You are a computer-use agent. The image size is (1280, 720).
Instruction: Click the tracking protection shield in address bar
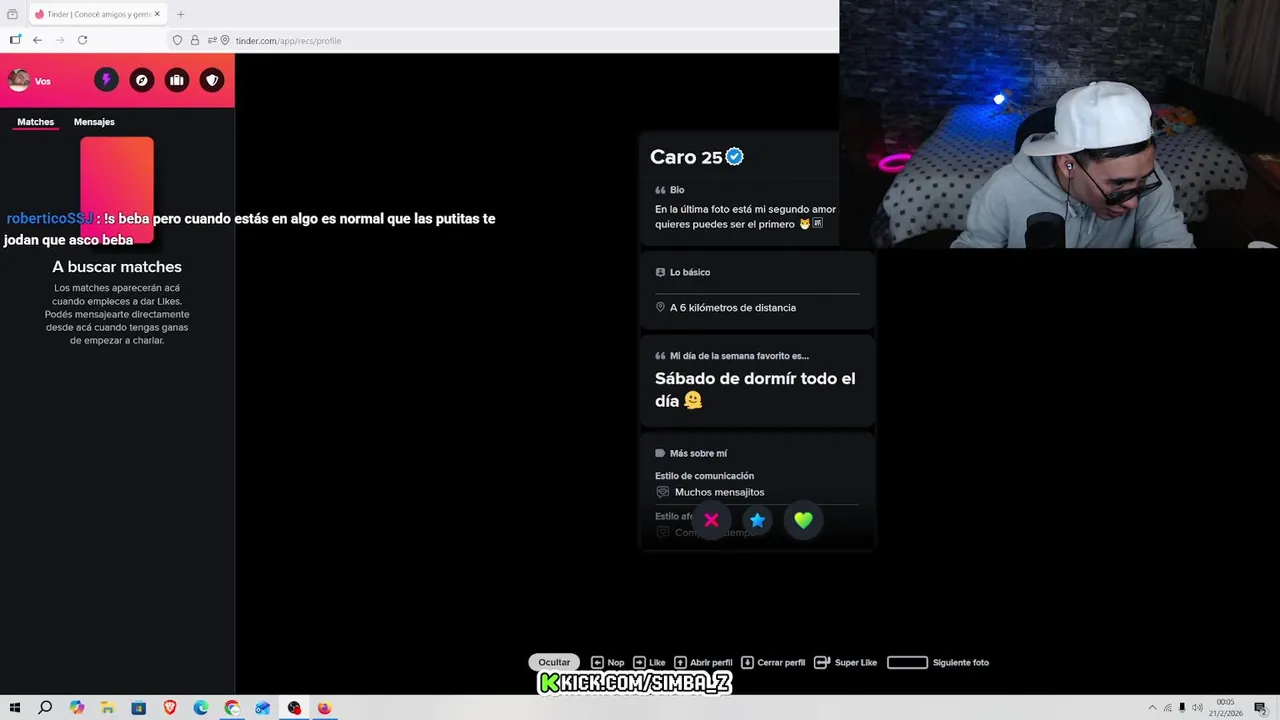point(178,40)
